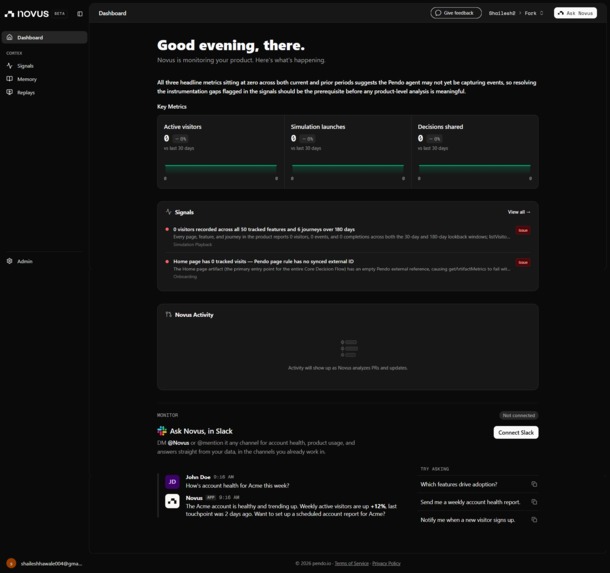Click the Shailesh2 breadcrumb

501,13
